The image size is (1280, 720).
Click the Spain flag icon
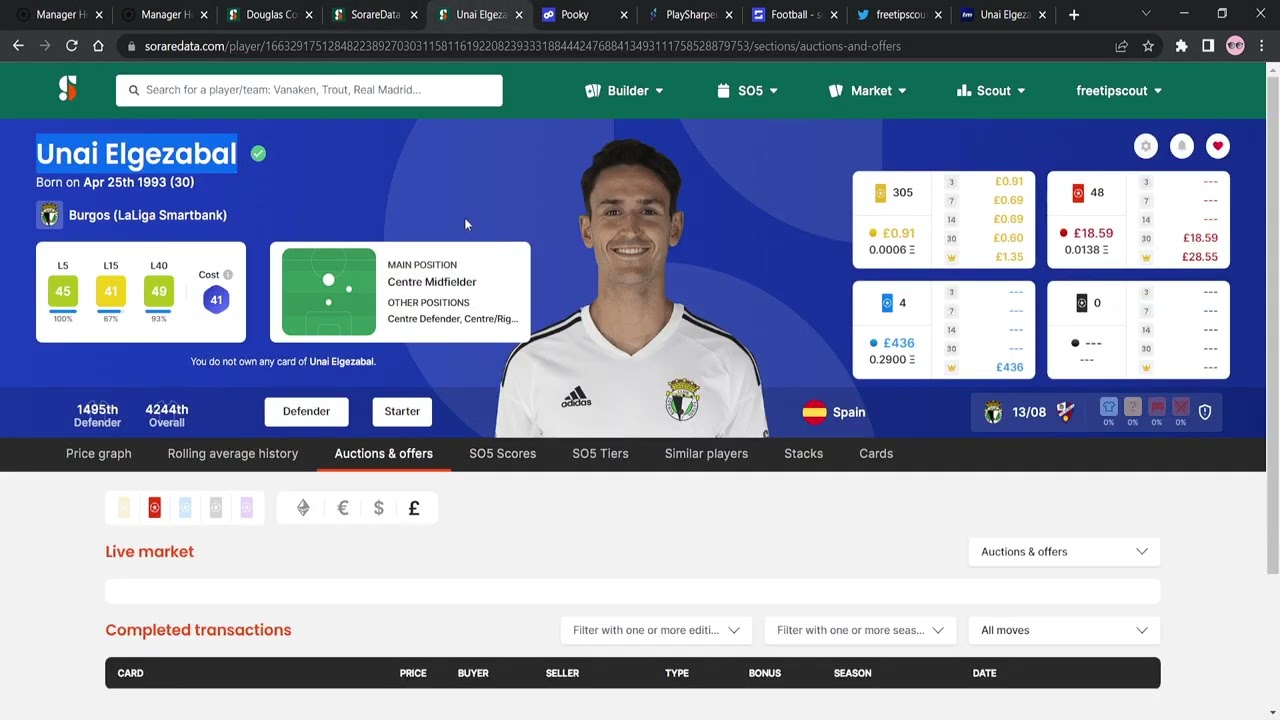(814, 412)
